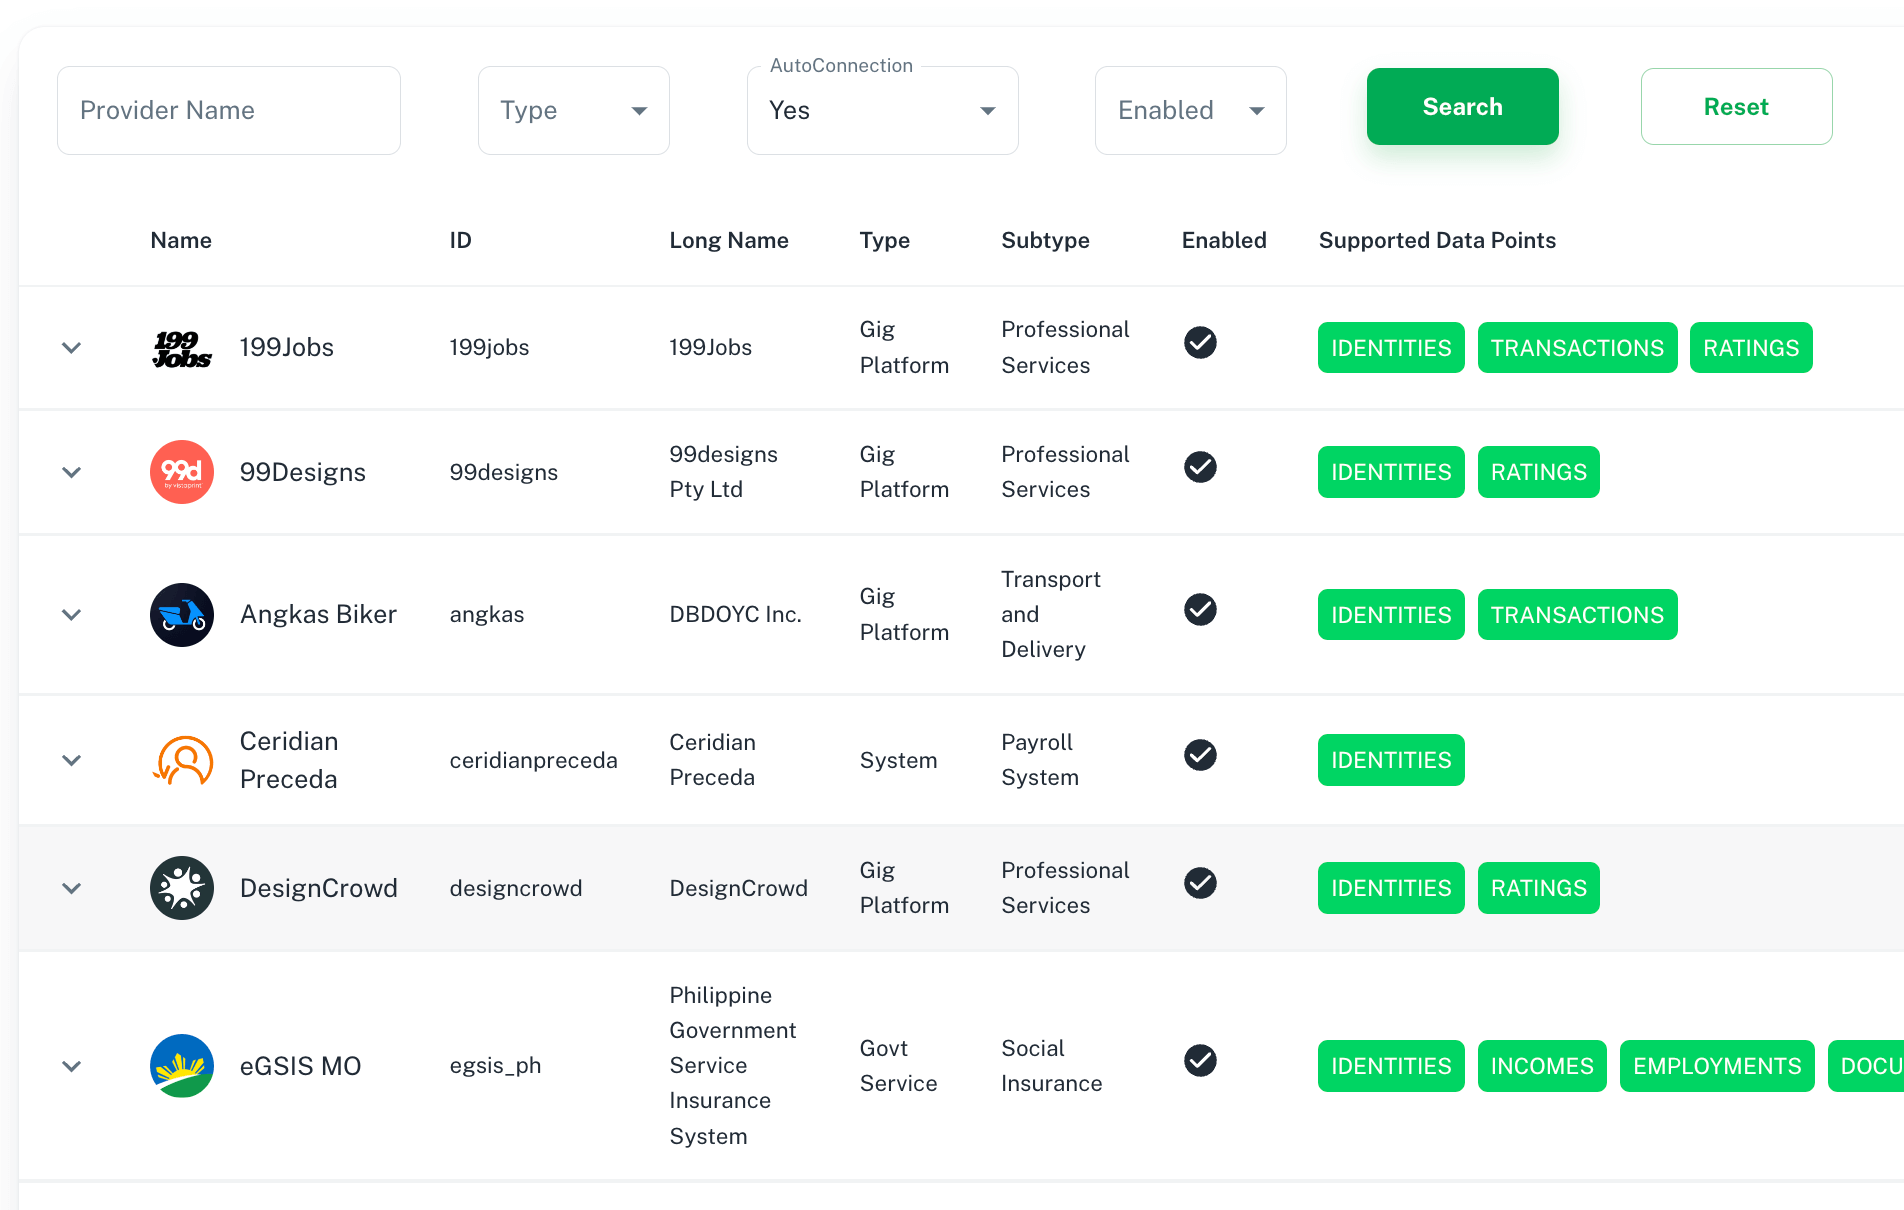Viewport: 1904px width, 1210px height.
Task: Click the 'Angkas Biker' provider name
Action: click(x=318, y=615)
